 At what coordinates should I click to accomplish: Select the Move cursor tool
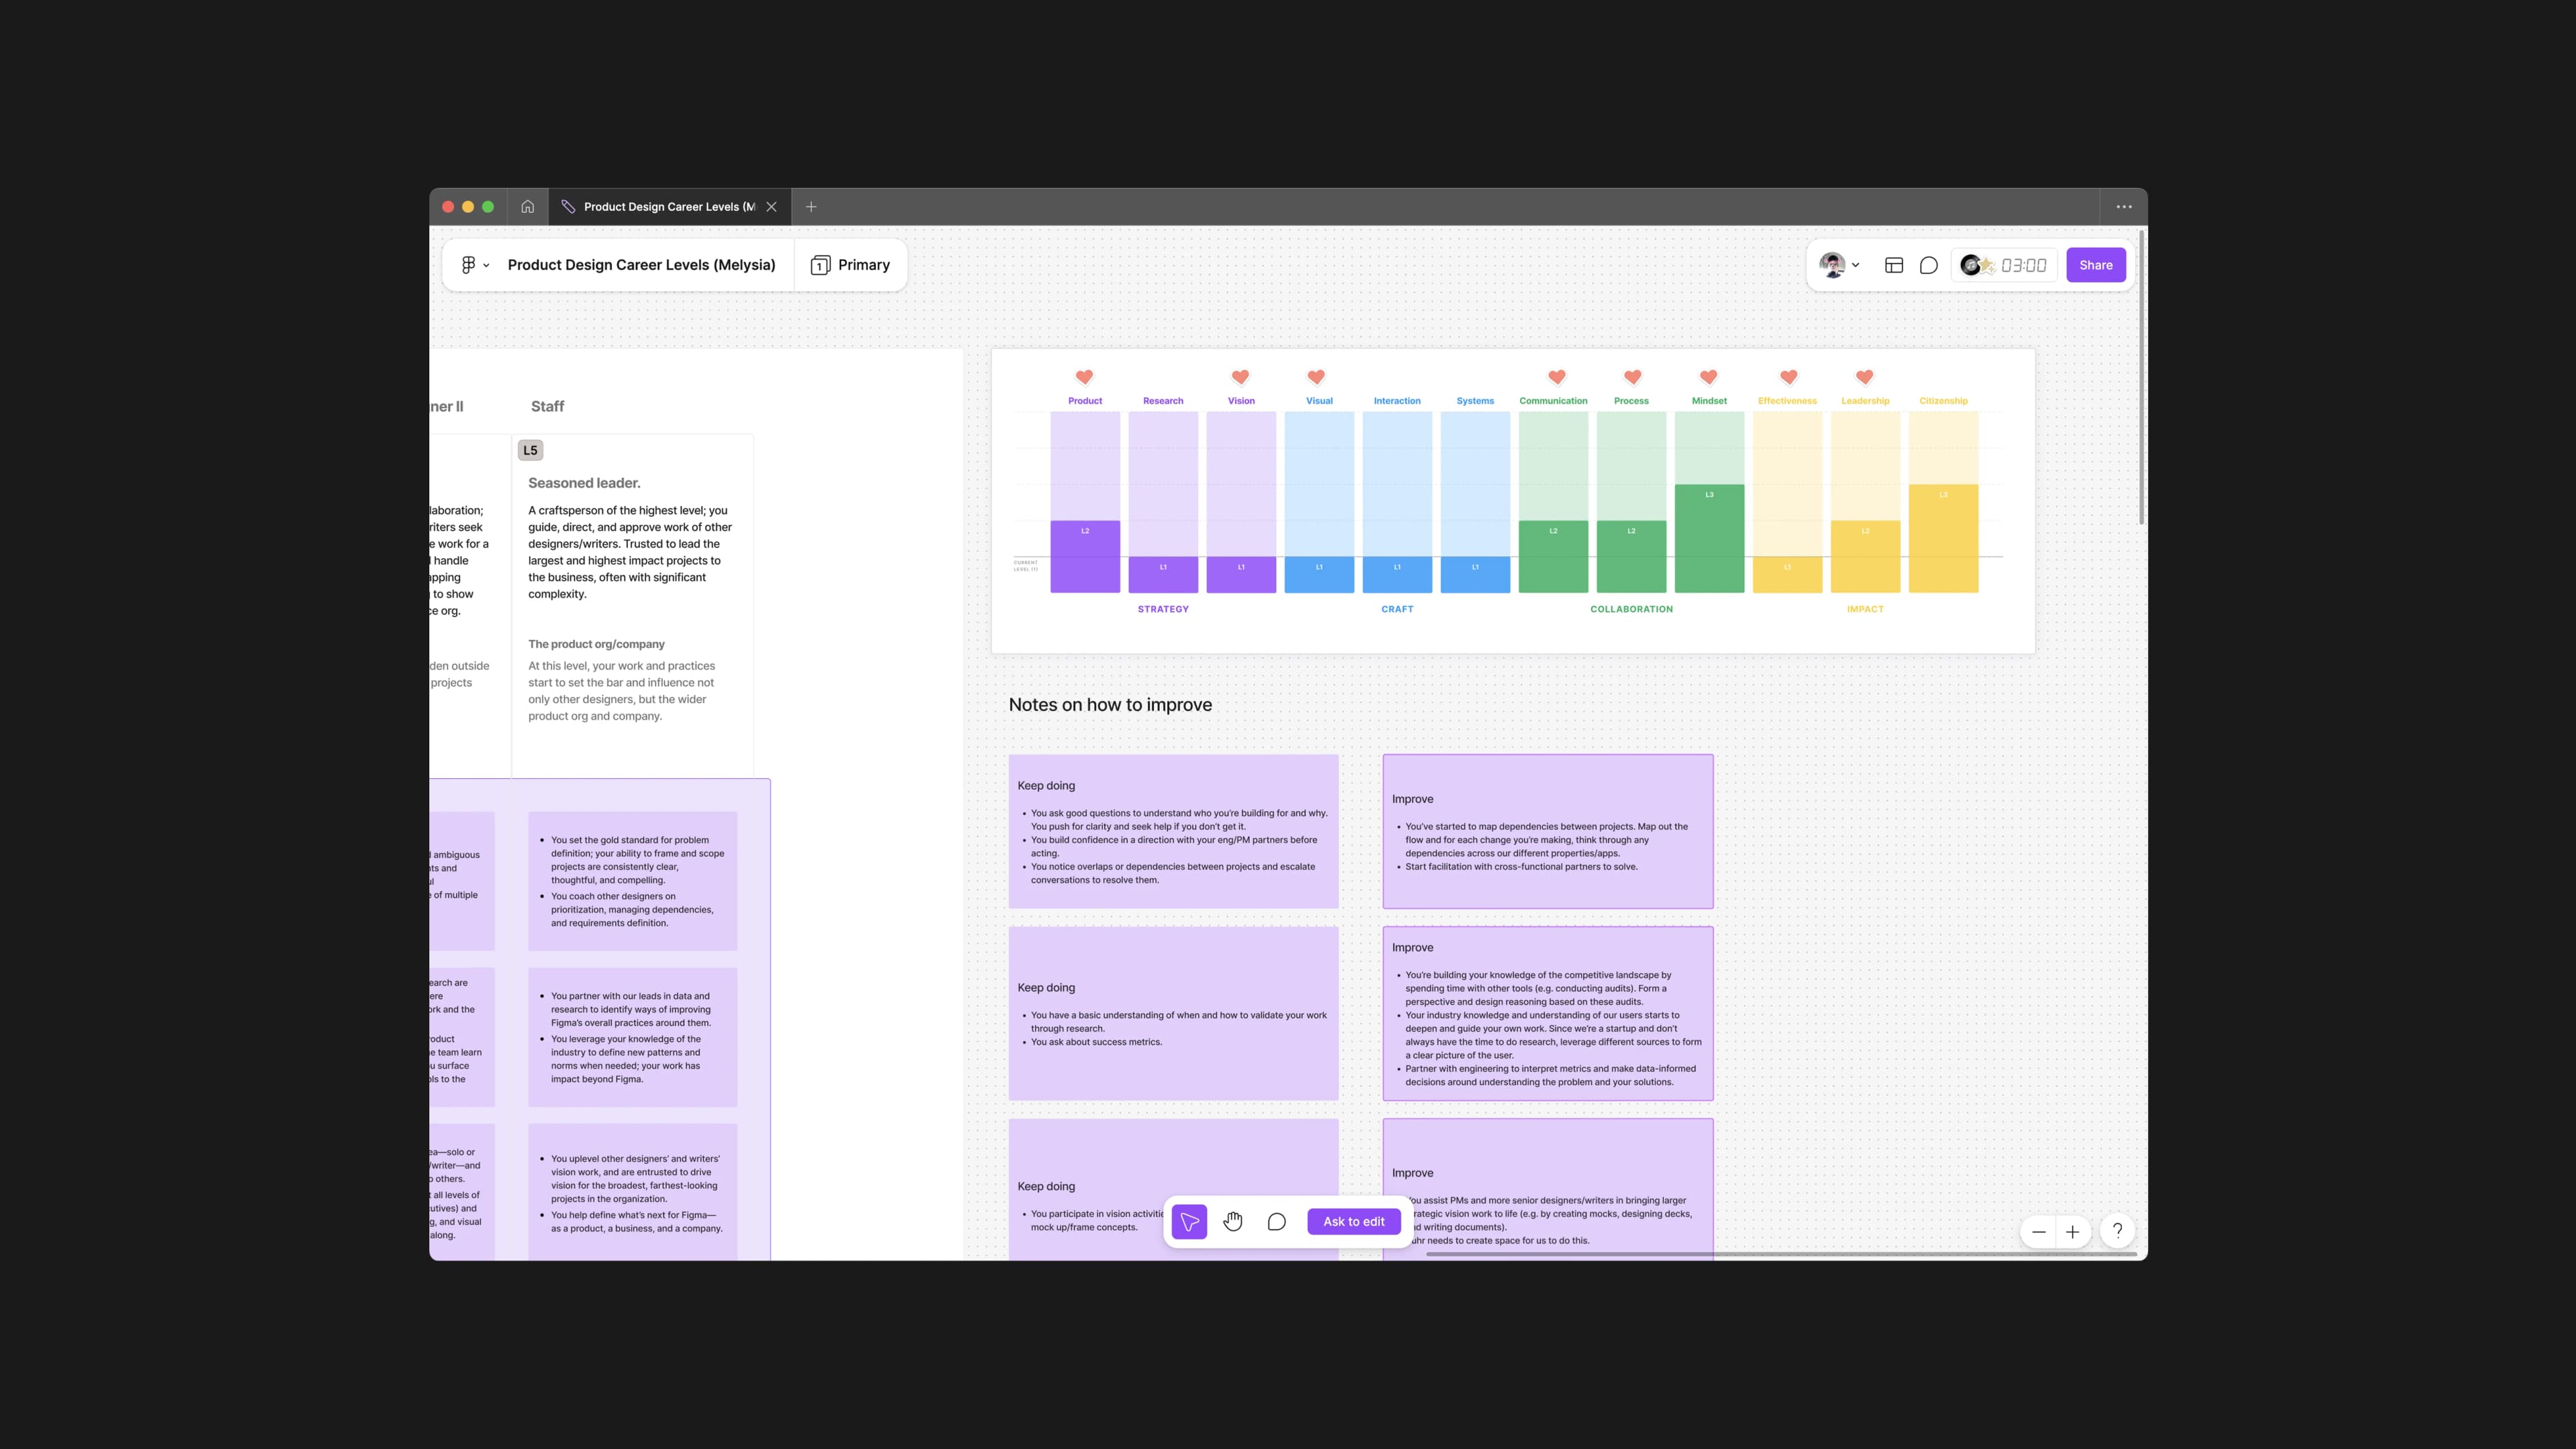tap(1189, 1221)
